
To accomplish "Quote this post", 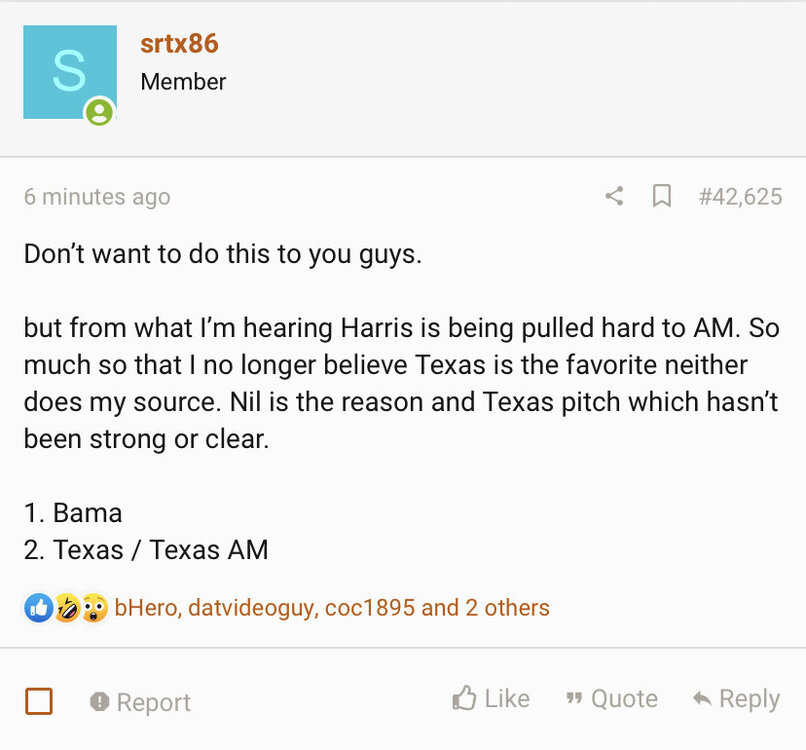I will point(612,698).
